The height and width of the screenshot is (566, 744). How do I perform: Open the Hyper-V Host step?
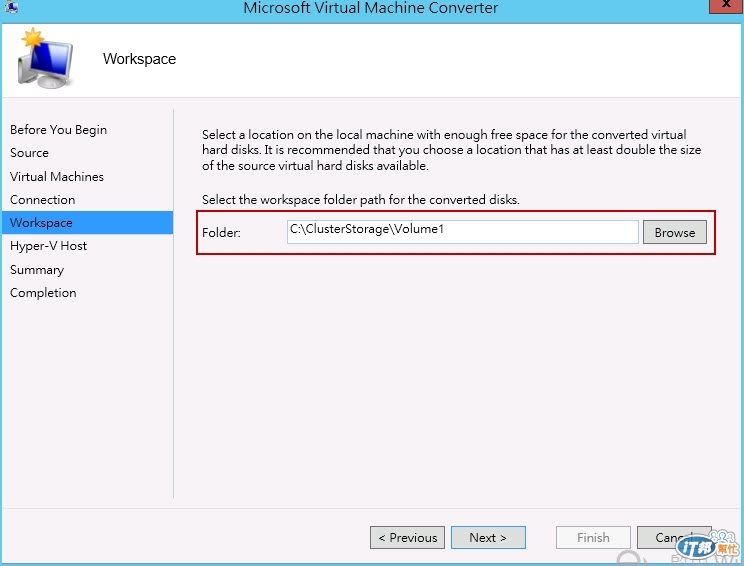pos(48,246)
